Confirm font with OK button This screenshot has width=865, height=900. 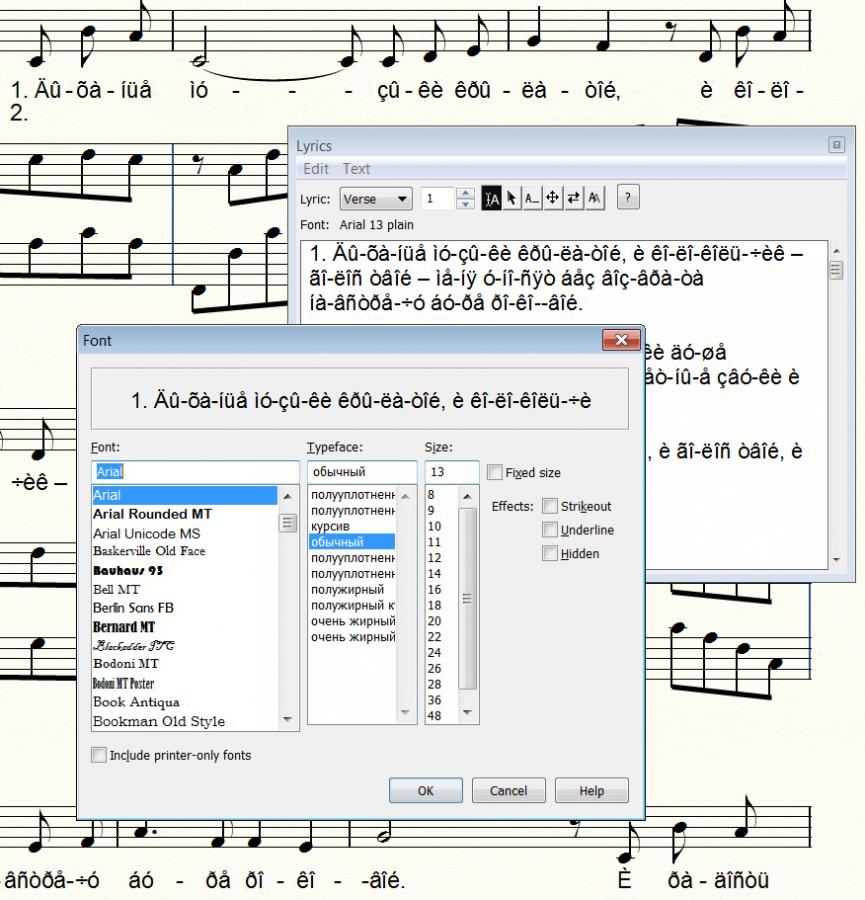coord(426,791)
